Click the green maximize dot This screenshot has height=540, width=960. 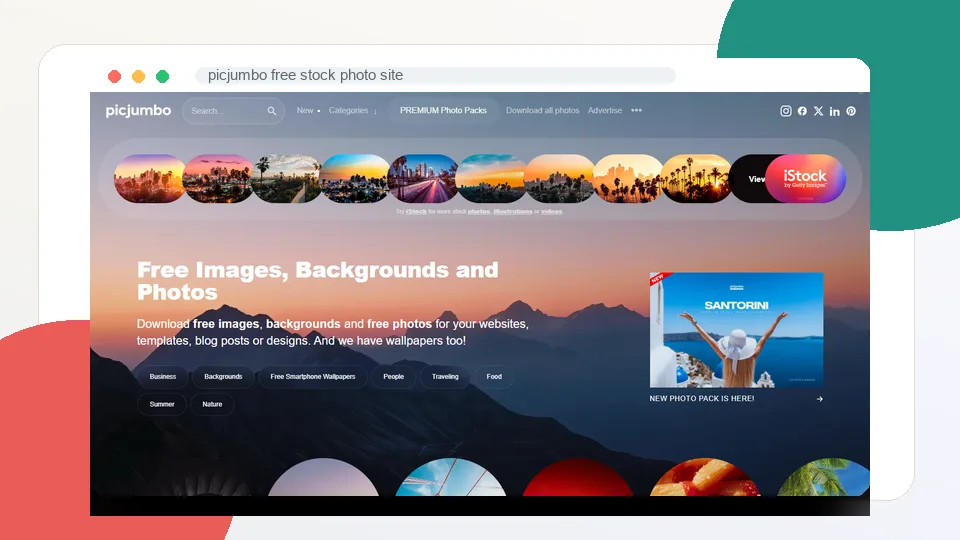[x=162, y=76]
